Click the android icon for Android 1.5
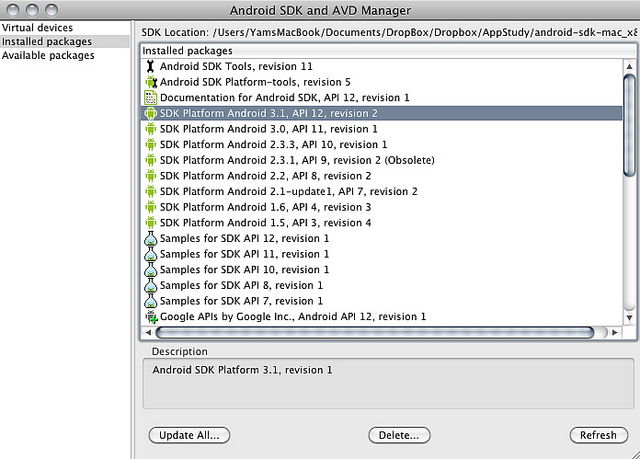This screenshot has height=459, width=640. click(151, 223)
